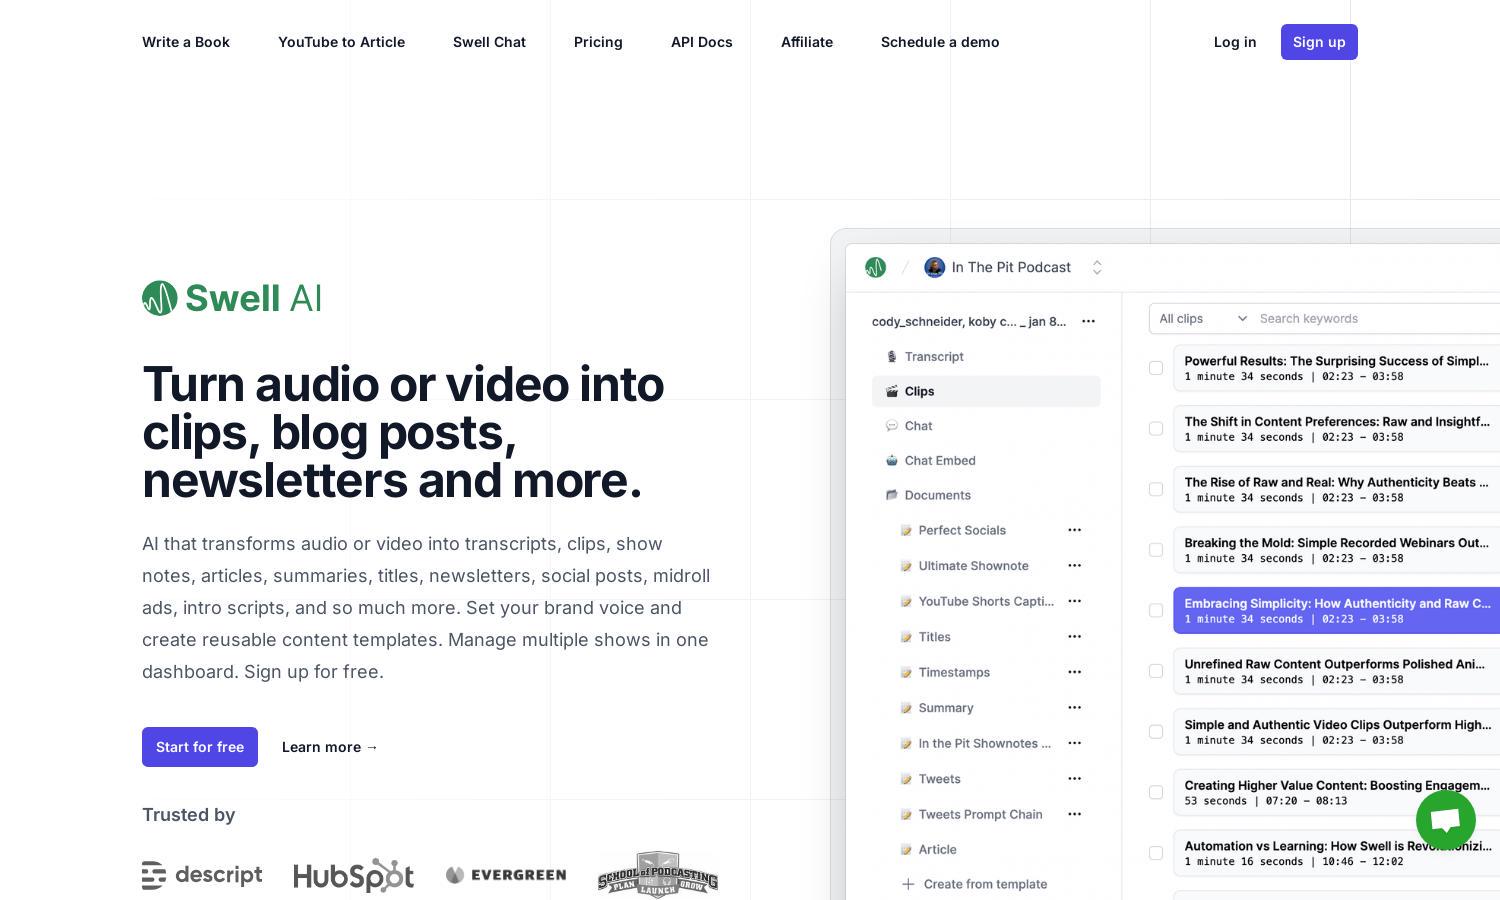Open more options for Perfect Socials
The image size is (1500, 900).
click(x=1074, y=530)
